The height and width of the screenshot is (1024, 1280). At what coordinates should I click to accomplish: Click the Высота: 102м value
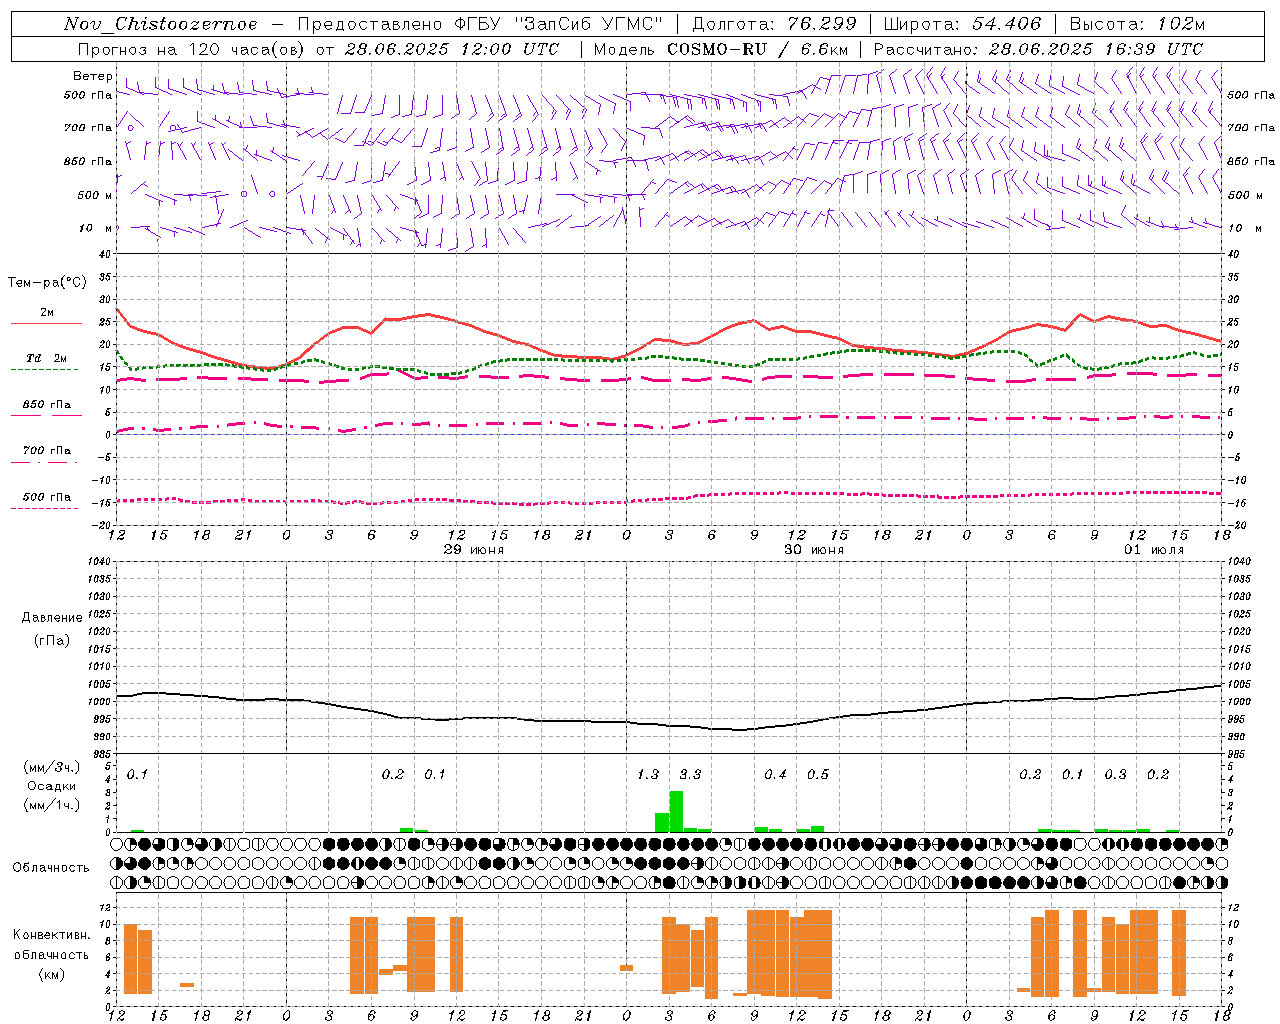[x=1137, y=24]
